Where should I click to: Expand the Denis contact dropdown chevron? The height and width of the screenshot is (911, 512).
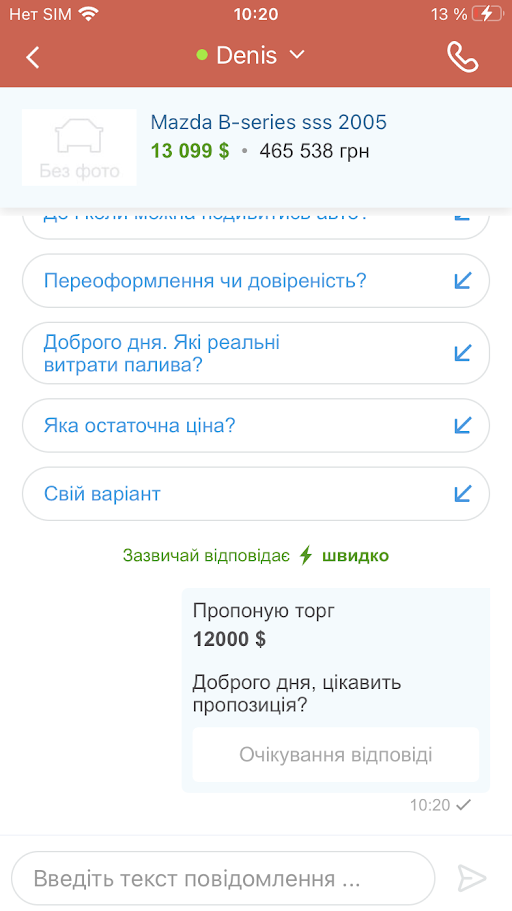tap(297, 55)
